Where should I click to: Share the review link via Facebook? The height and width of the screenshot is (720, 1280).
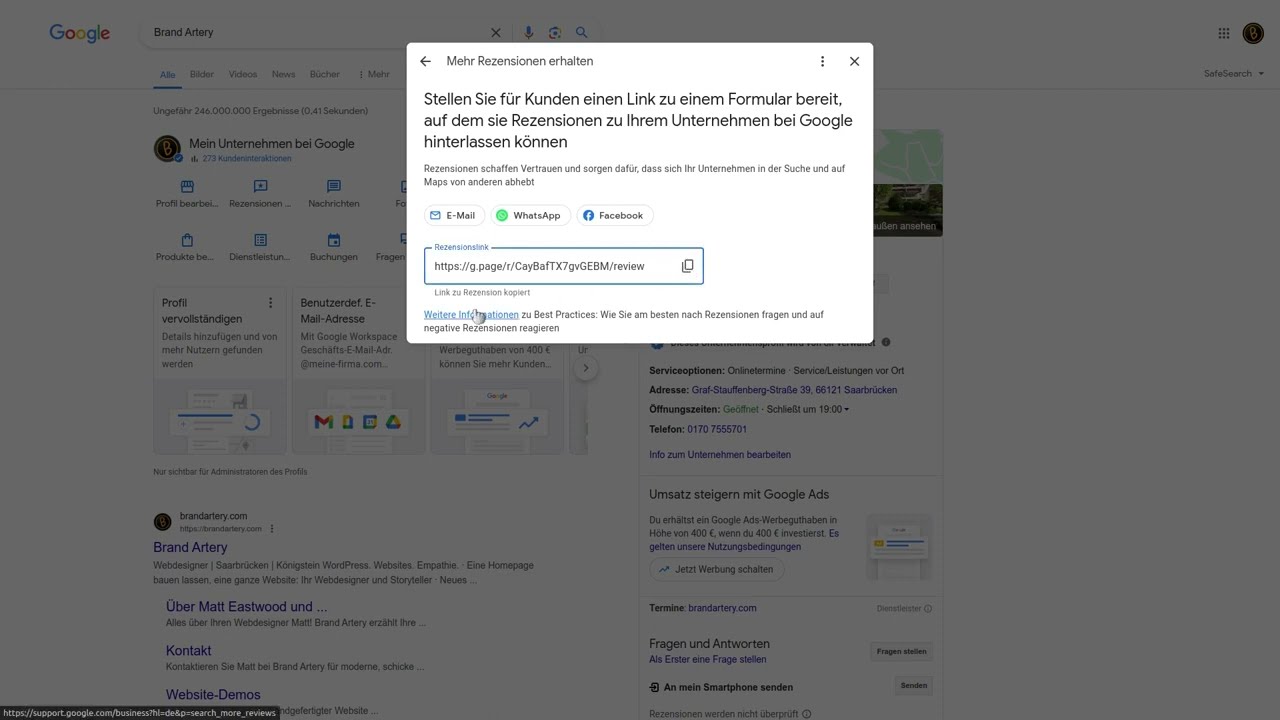coord(614,215)
